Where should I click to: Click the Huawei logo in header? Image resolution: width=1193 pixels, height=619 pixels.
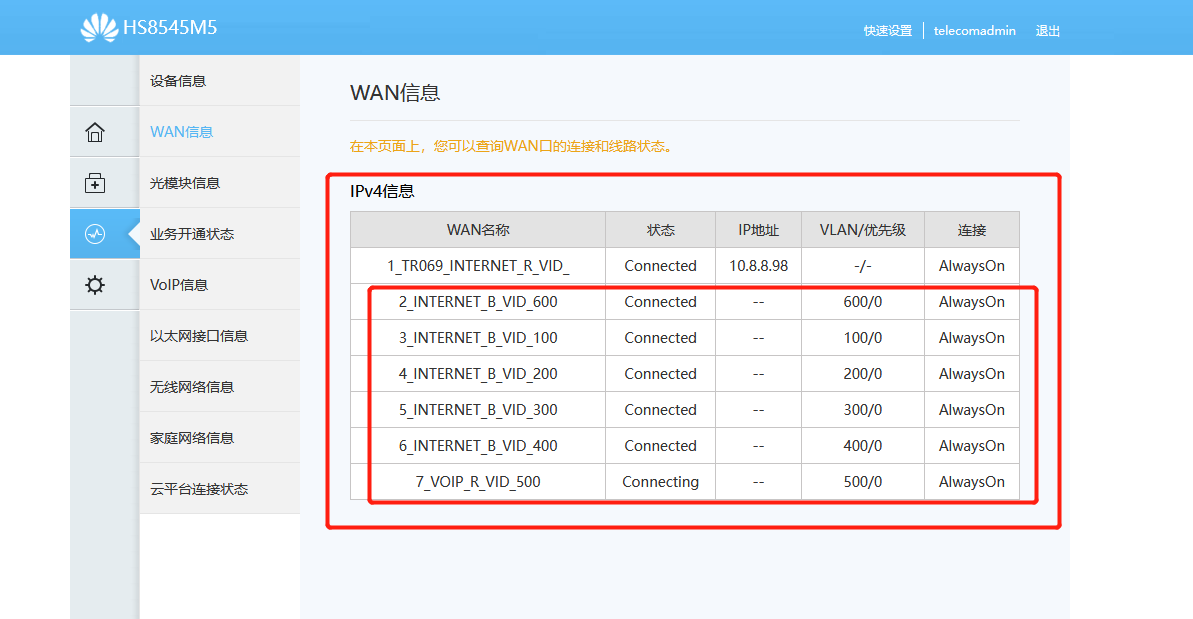click(99, 28)
